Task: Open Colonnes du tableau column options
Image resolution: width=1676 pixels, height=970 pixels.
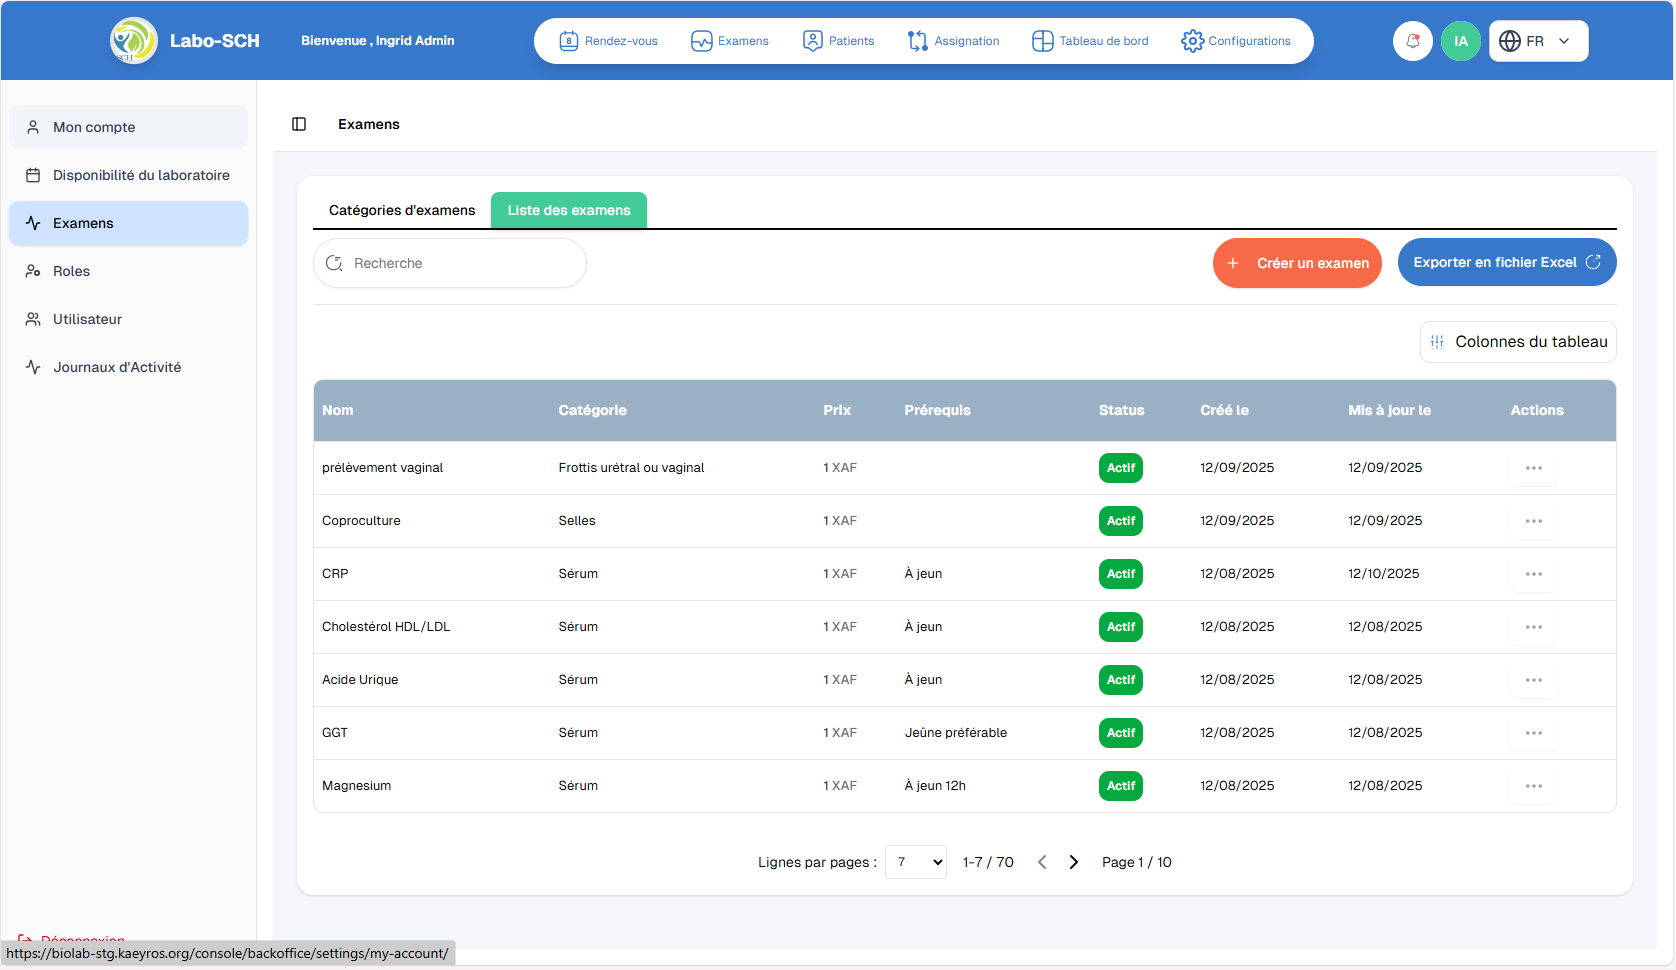Action: [1518, 342]
